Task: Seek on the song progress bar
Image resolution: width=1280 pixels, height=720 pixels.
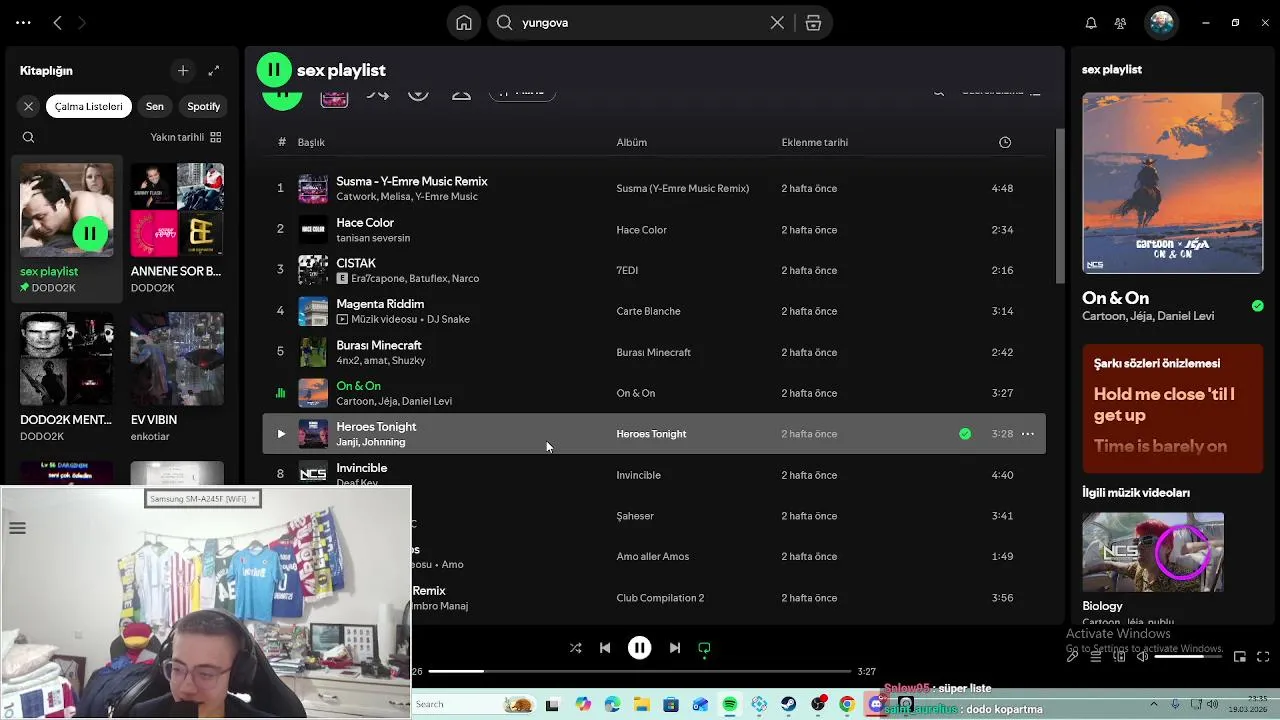Action: pos(639,671)
